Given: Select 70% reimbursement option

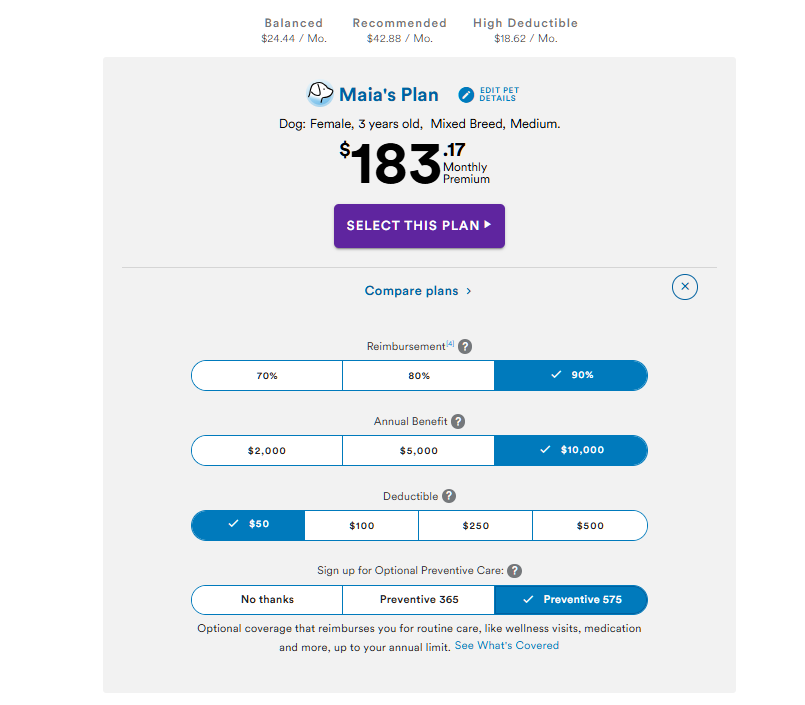Looking at the screenshot, I should coord(267,375).
